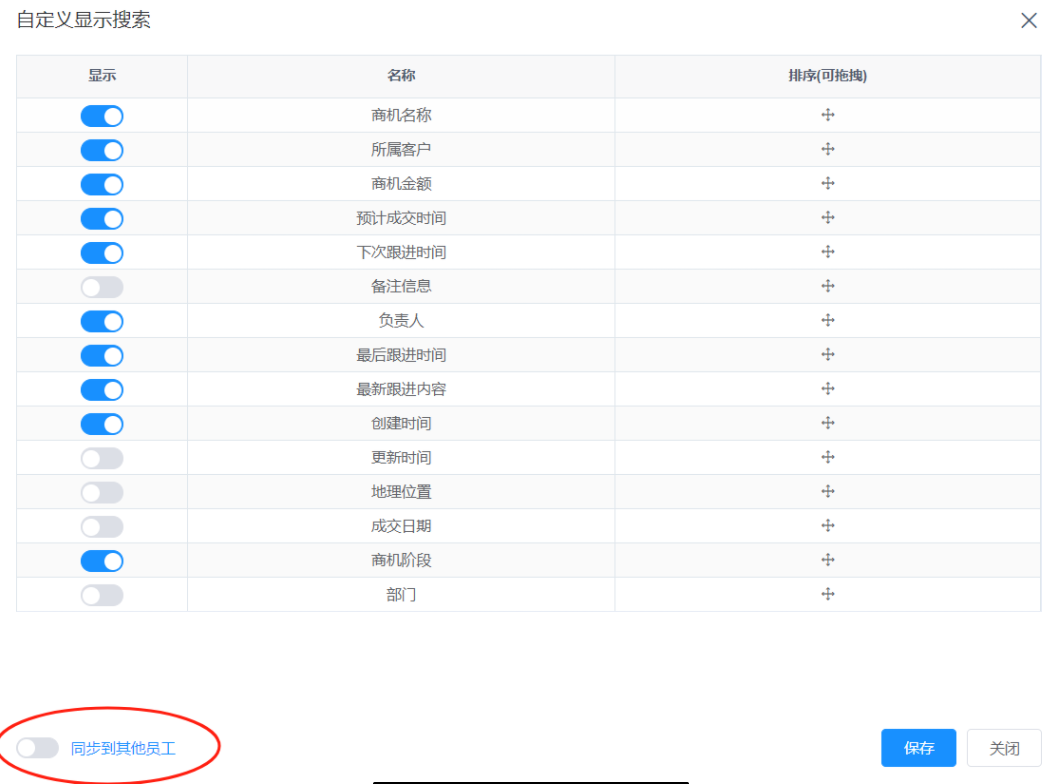
Task: Click the drag handle beside 负责人
Action: [x=828, y=321]
